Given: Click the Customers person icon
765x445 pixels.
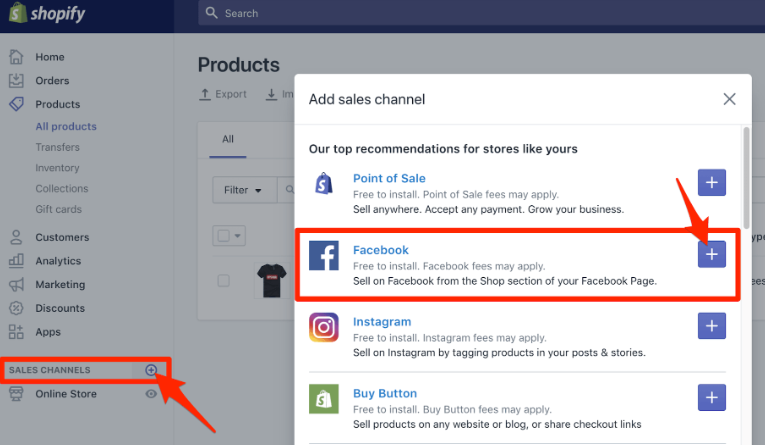Looking at the screenshot, I should (x=16, y=237).
